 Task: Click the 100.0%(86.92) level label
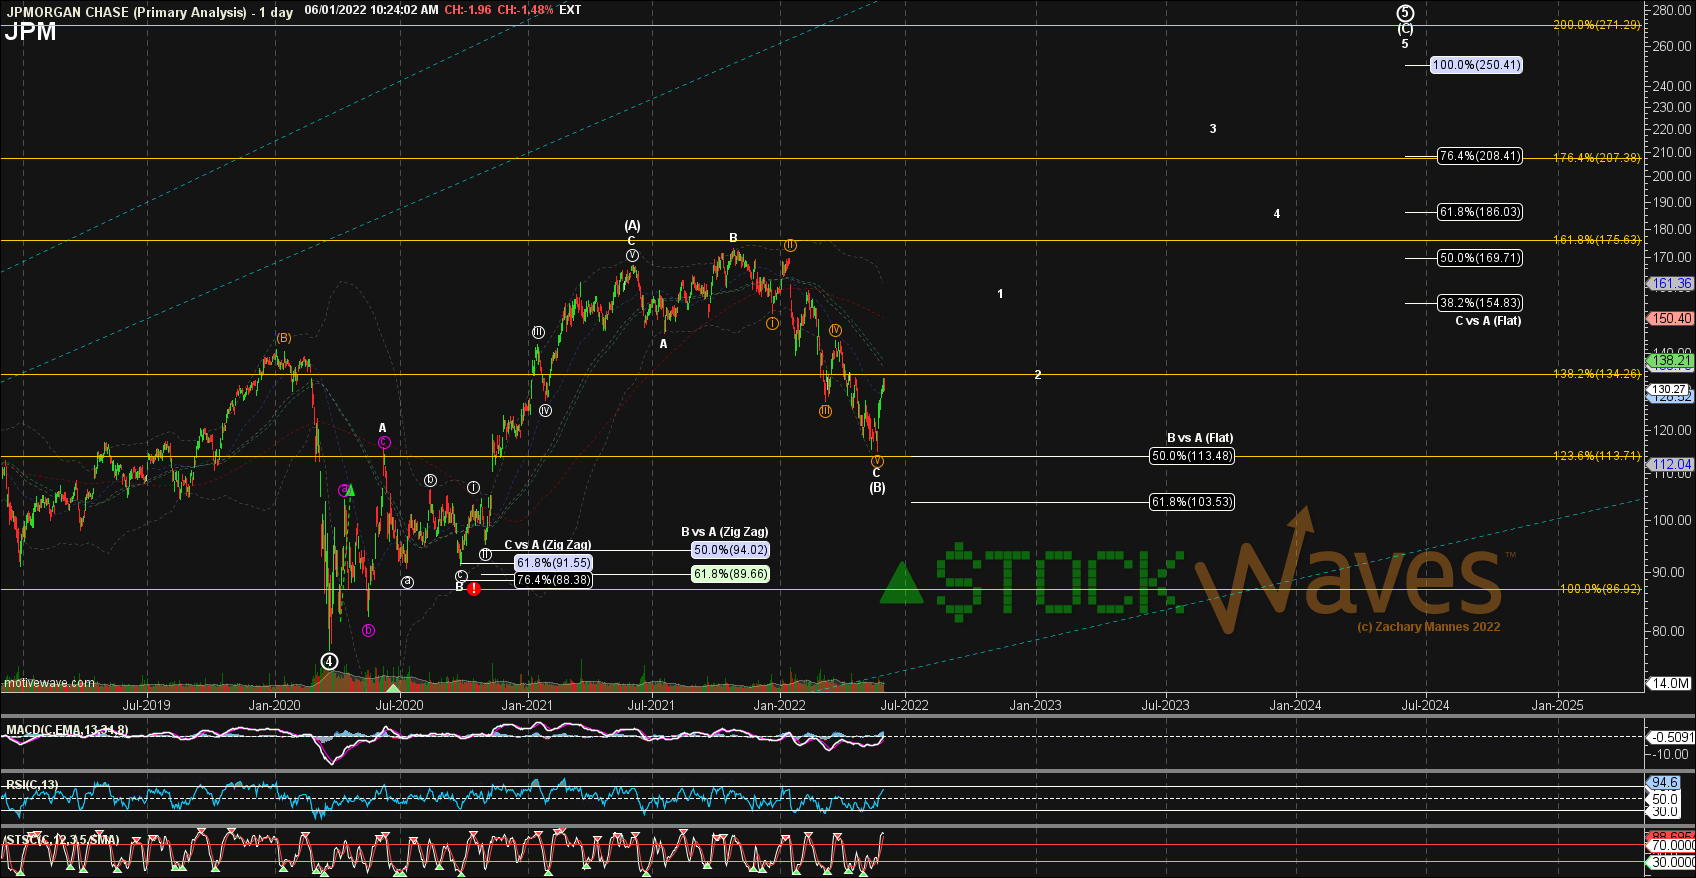pyautogui.click(x=1600, y=589)
